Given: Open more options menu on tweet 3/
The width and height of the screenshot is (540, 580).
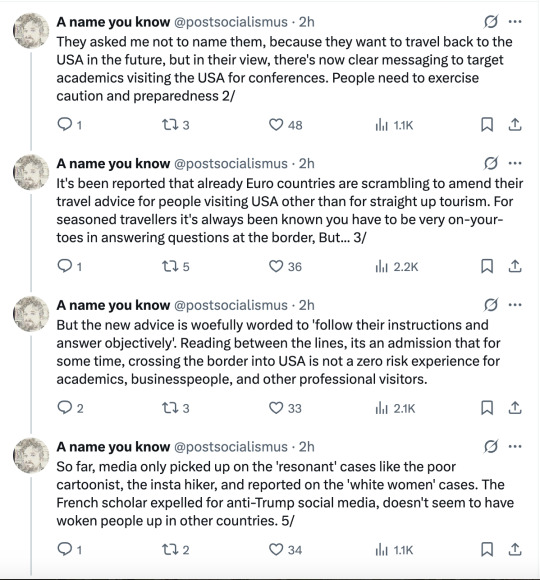Looking at the screenshot, I should coord(515,163).
